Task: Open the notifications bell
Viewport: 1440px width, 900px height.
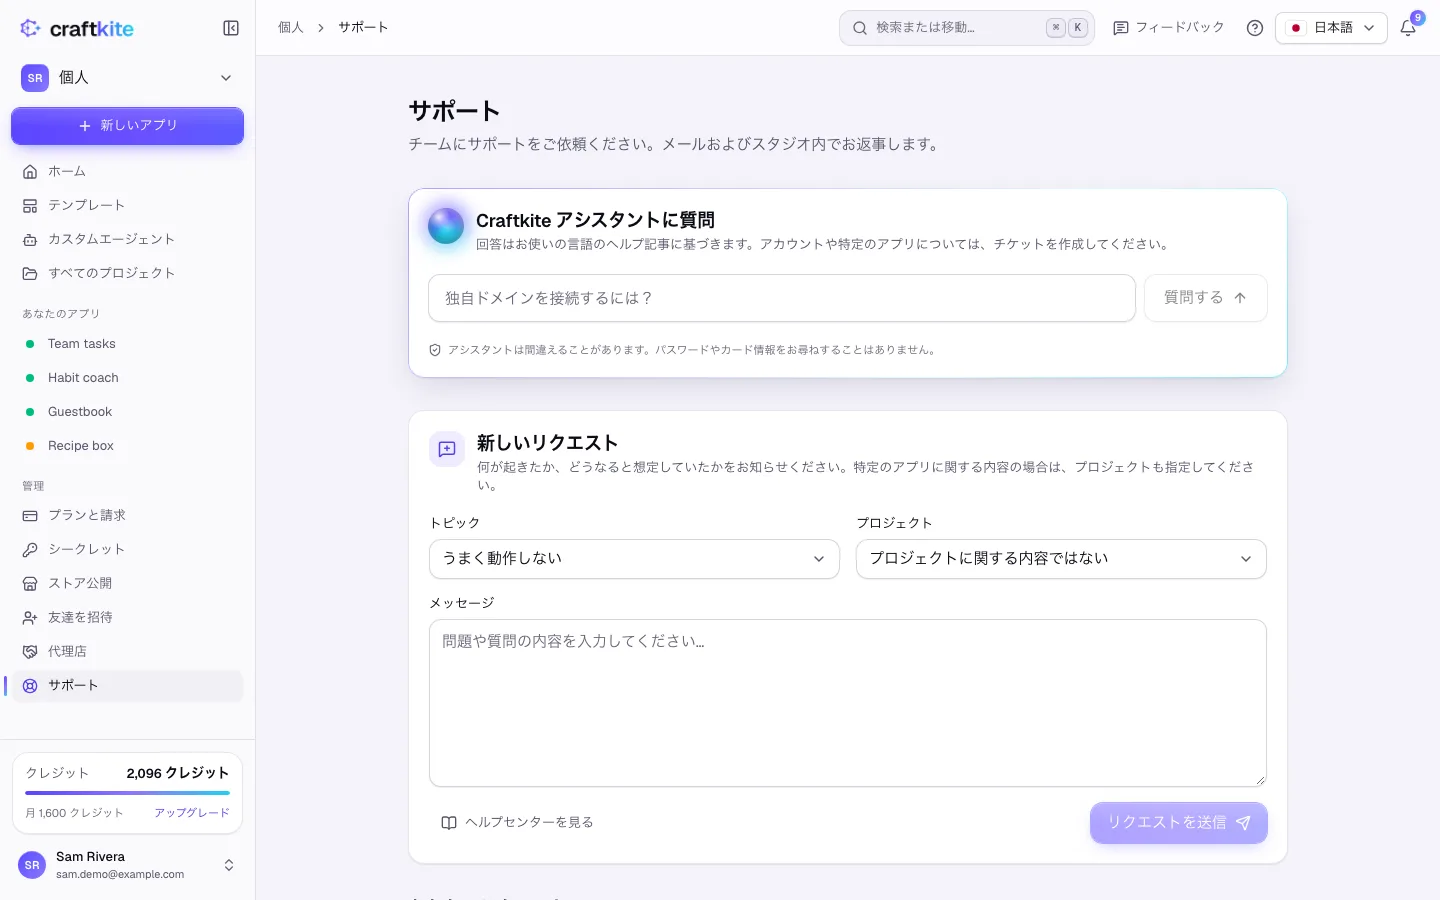Action: click(1408, 28)
